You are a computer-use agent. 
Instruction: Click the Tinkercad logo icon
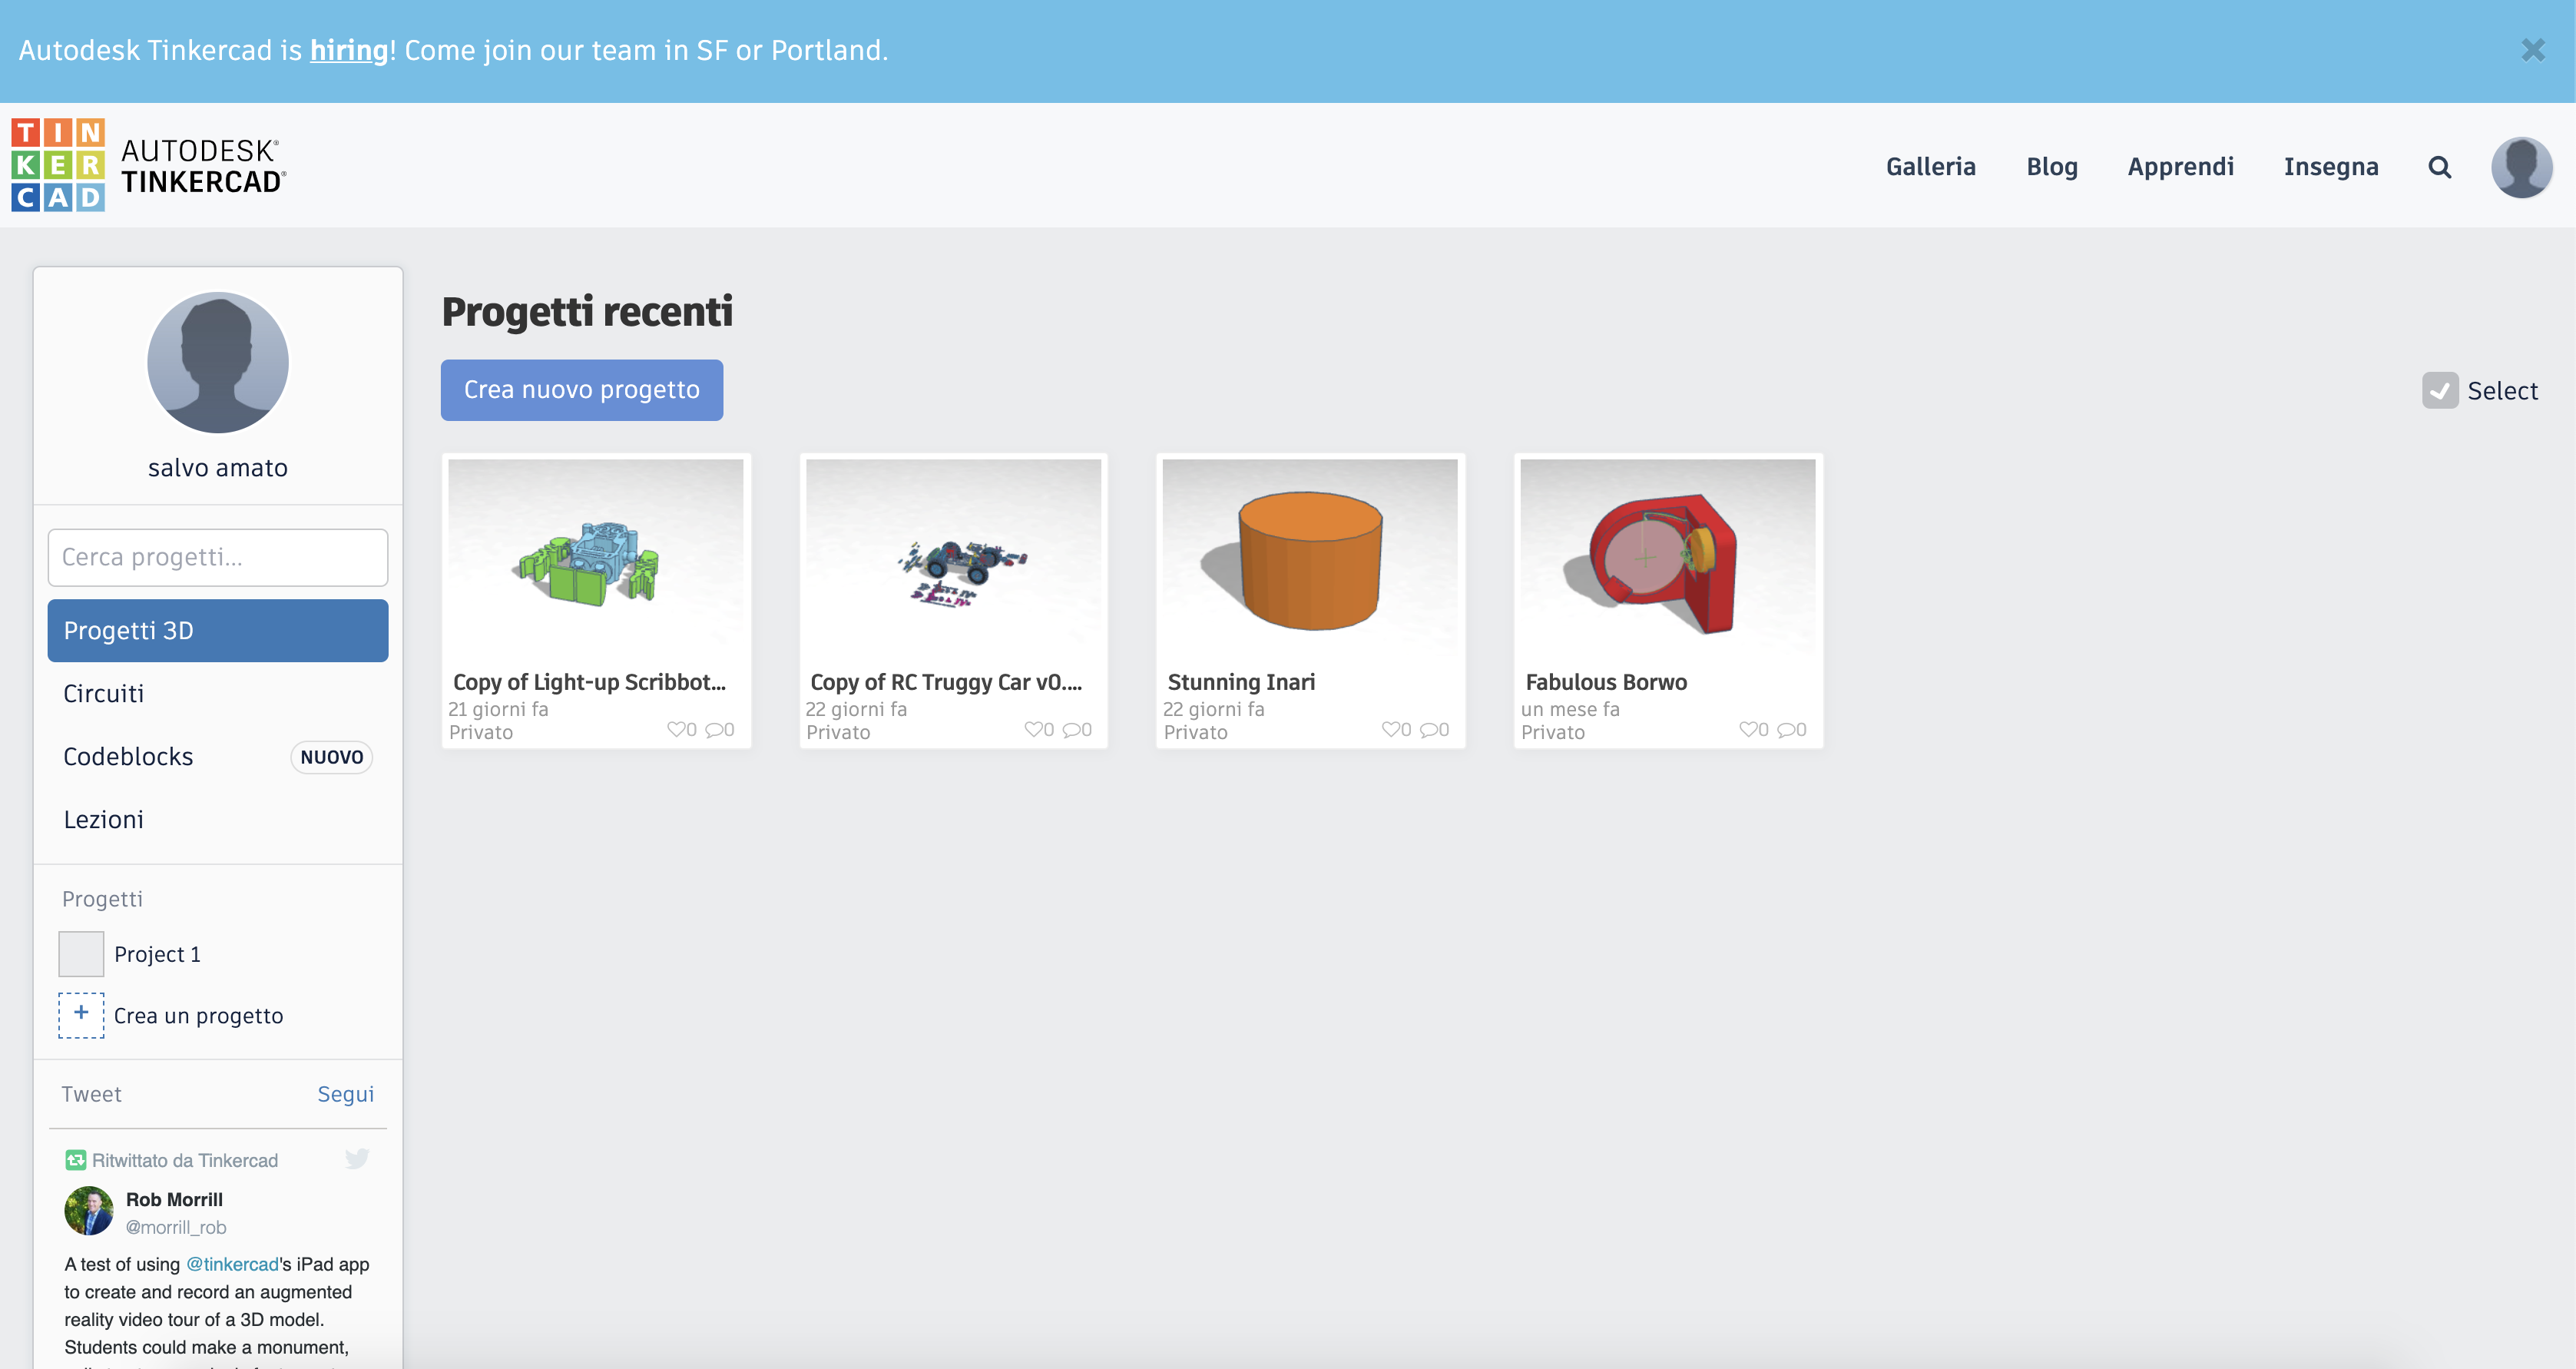58,165
